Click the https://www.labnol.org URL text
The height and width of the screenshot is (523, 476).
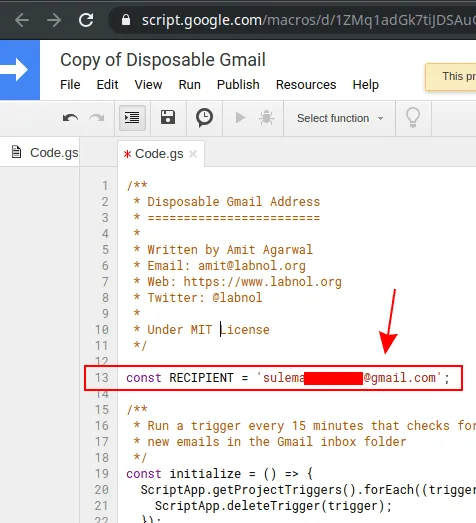(263, 282)
